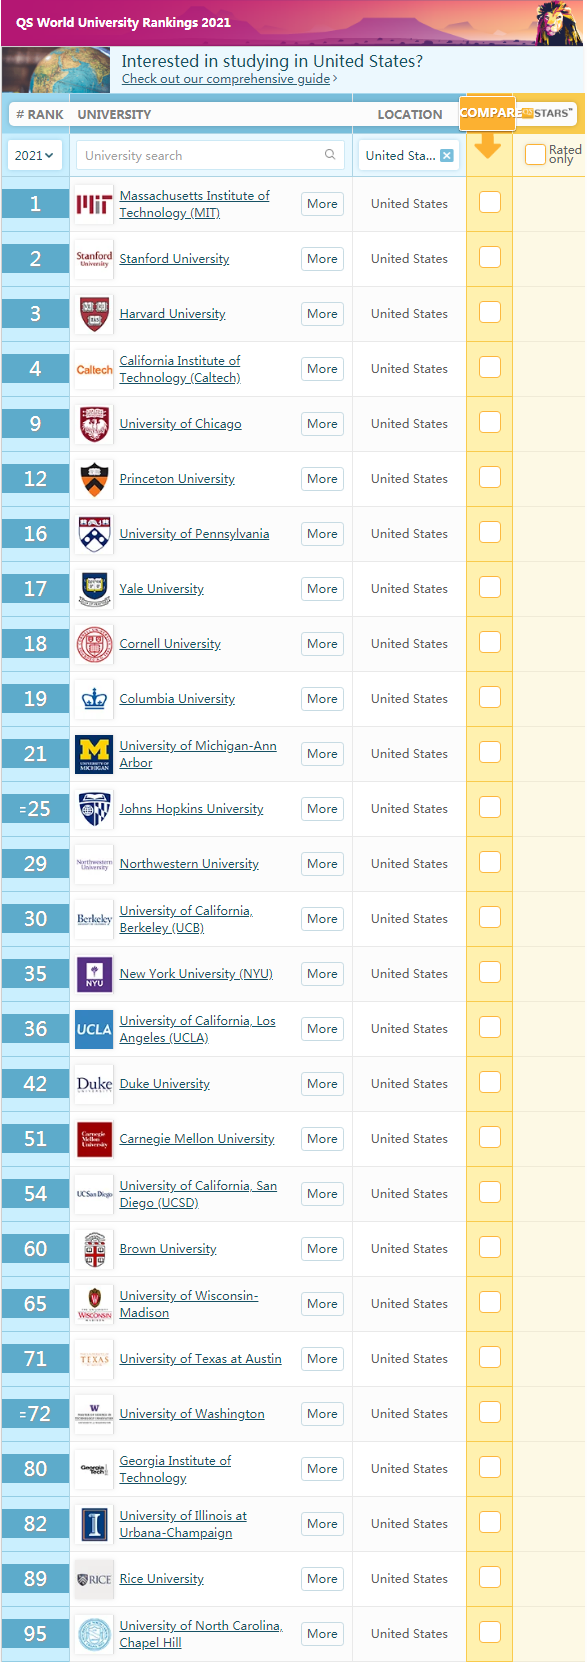Click the Princeton University shield icon
The width and height of the screenshot is (587, 1662).
tap(94, 479)
